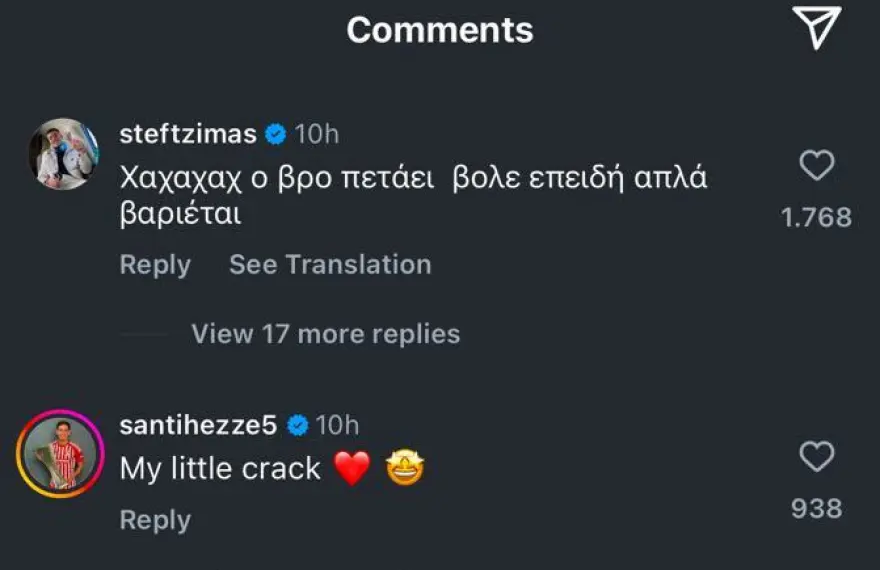The width and height of the screenshot is (880, 570).
Task: Click the verified badge next to steftzimas
Action: coord(276,134)
